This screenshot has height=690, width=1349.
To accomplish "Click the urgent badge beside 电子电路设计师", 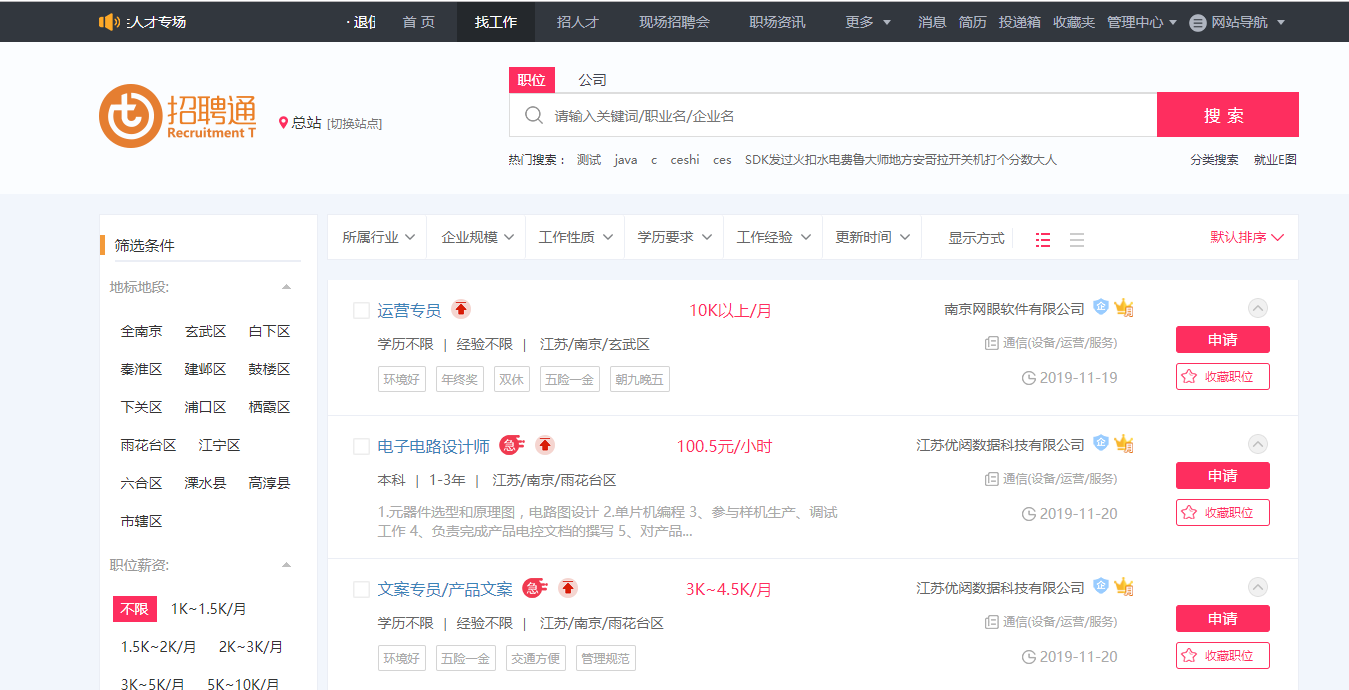I will pyautogui.click(x=512, y=445).
